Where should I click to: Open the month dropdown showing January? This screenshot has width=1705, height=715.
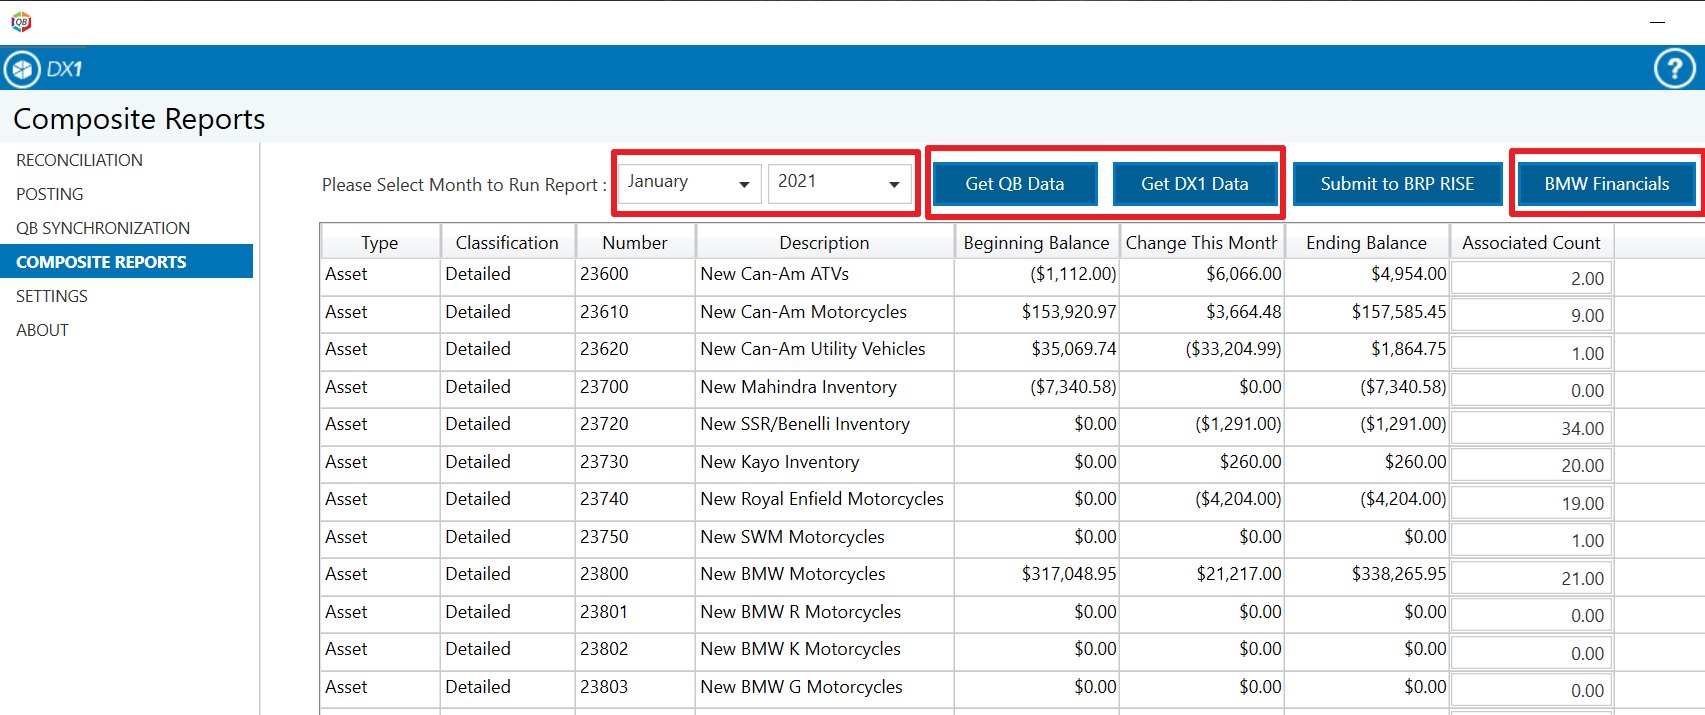click(689, 183)
